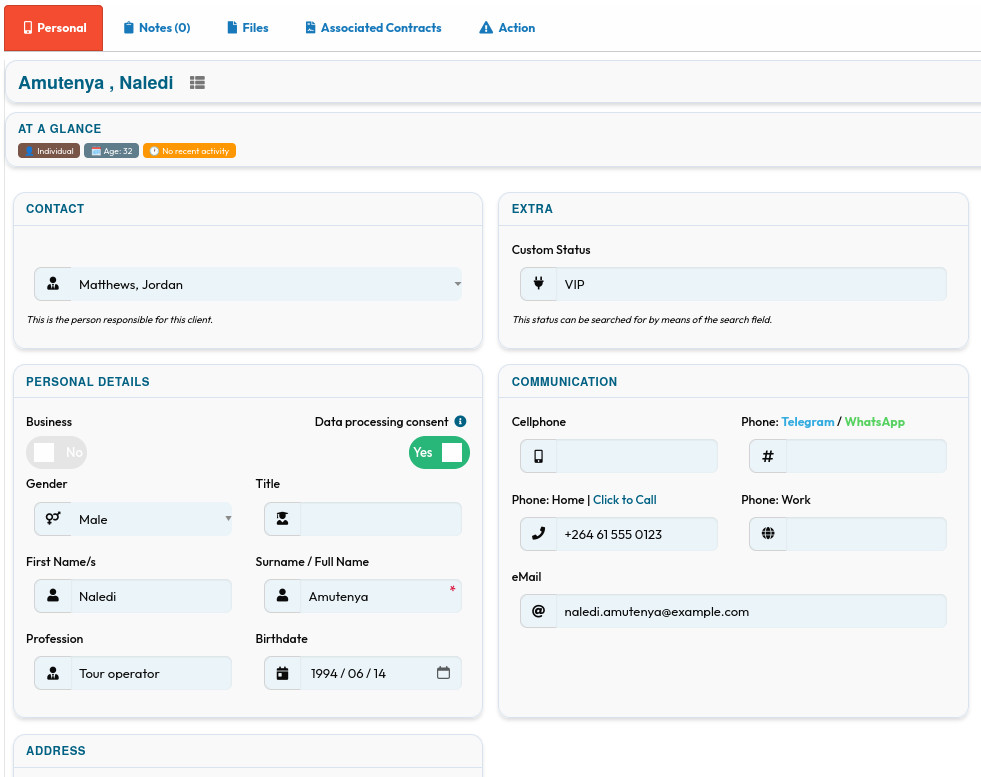Click the ADDRESS section heading
The height and width of the screenshot is (777, 981).
click(x=56, y=751)
